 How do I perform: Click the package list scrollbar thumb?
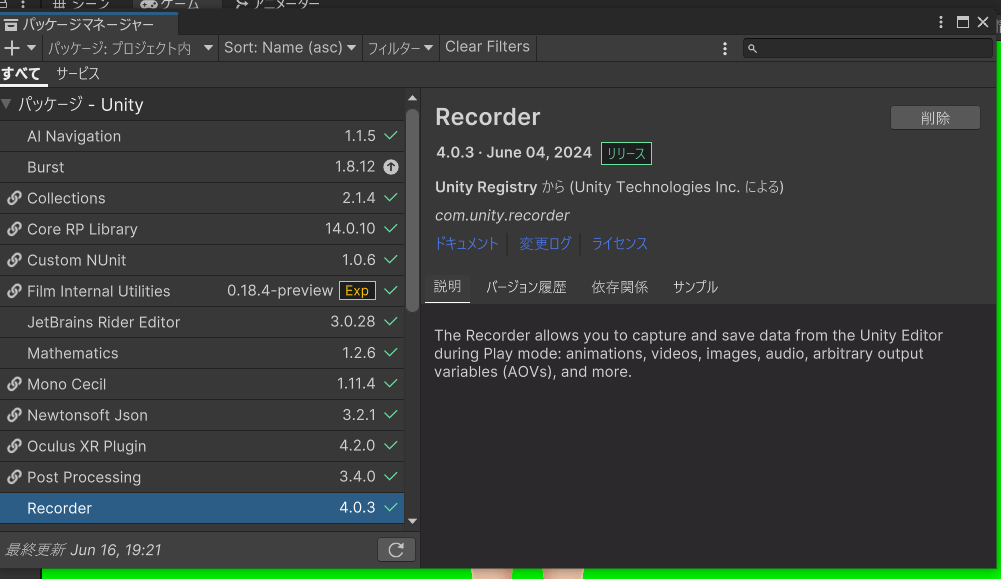[412, 211]
